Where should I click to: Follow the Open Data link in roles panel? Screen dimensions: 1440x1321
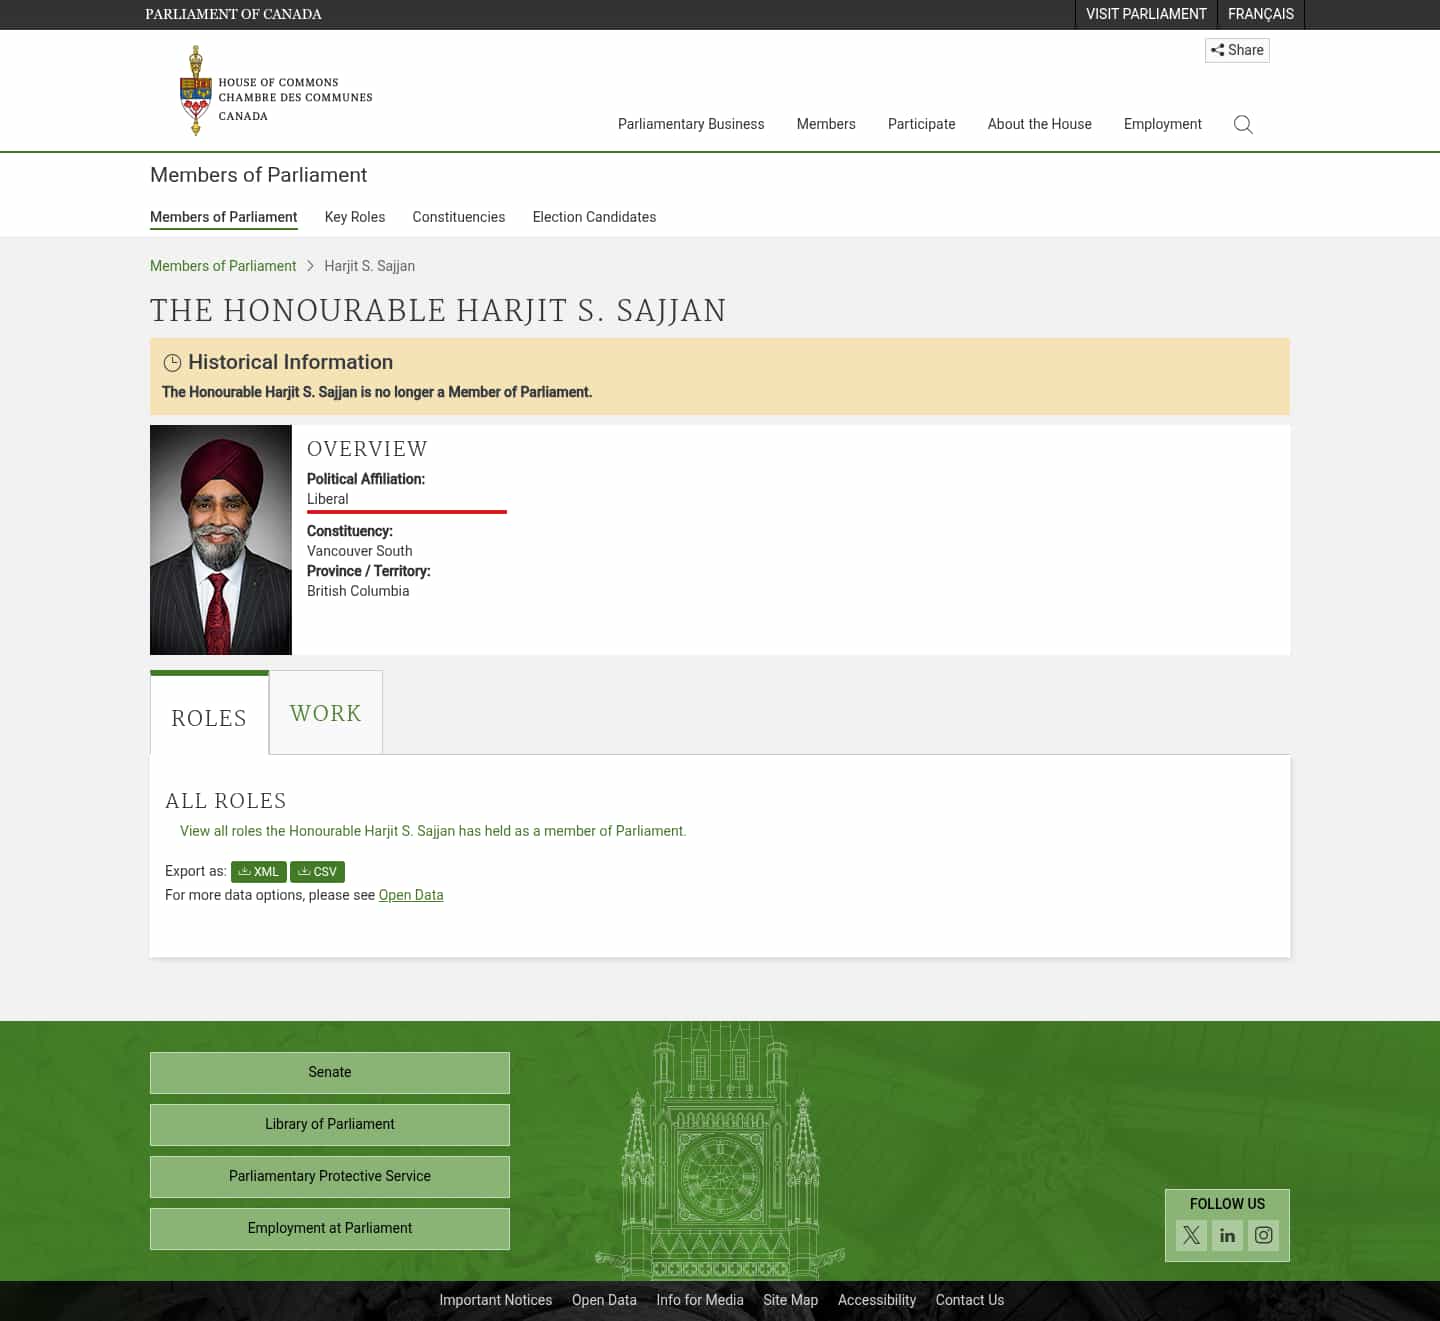(410, 895)
